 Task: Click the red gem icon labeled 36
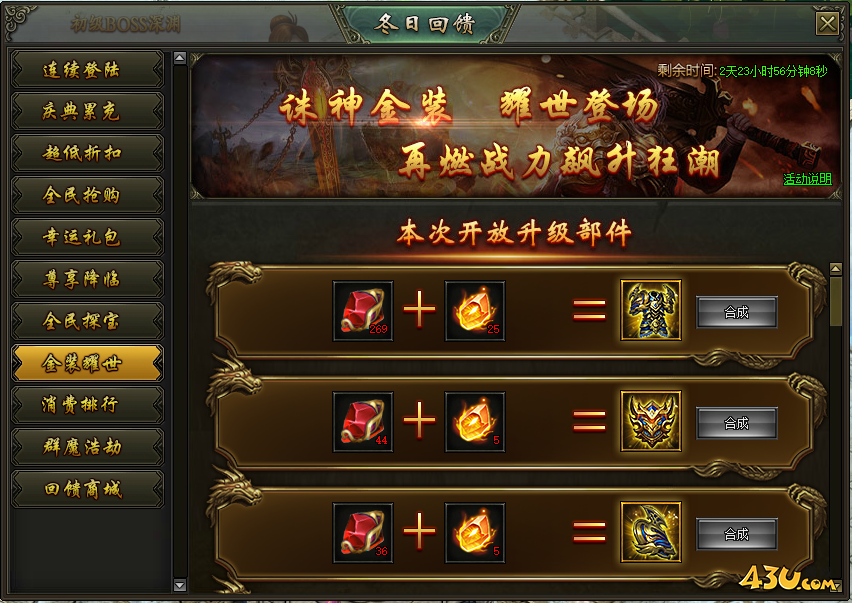tap(363, 532)
